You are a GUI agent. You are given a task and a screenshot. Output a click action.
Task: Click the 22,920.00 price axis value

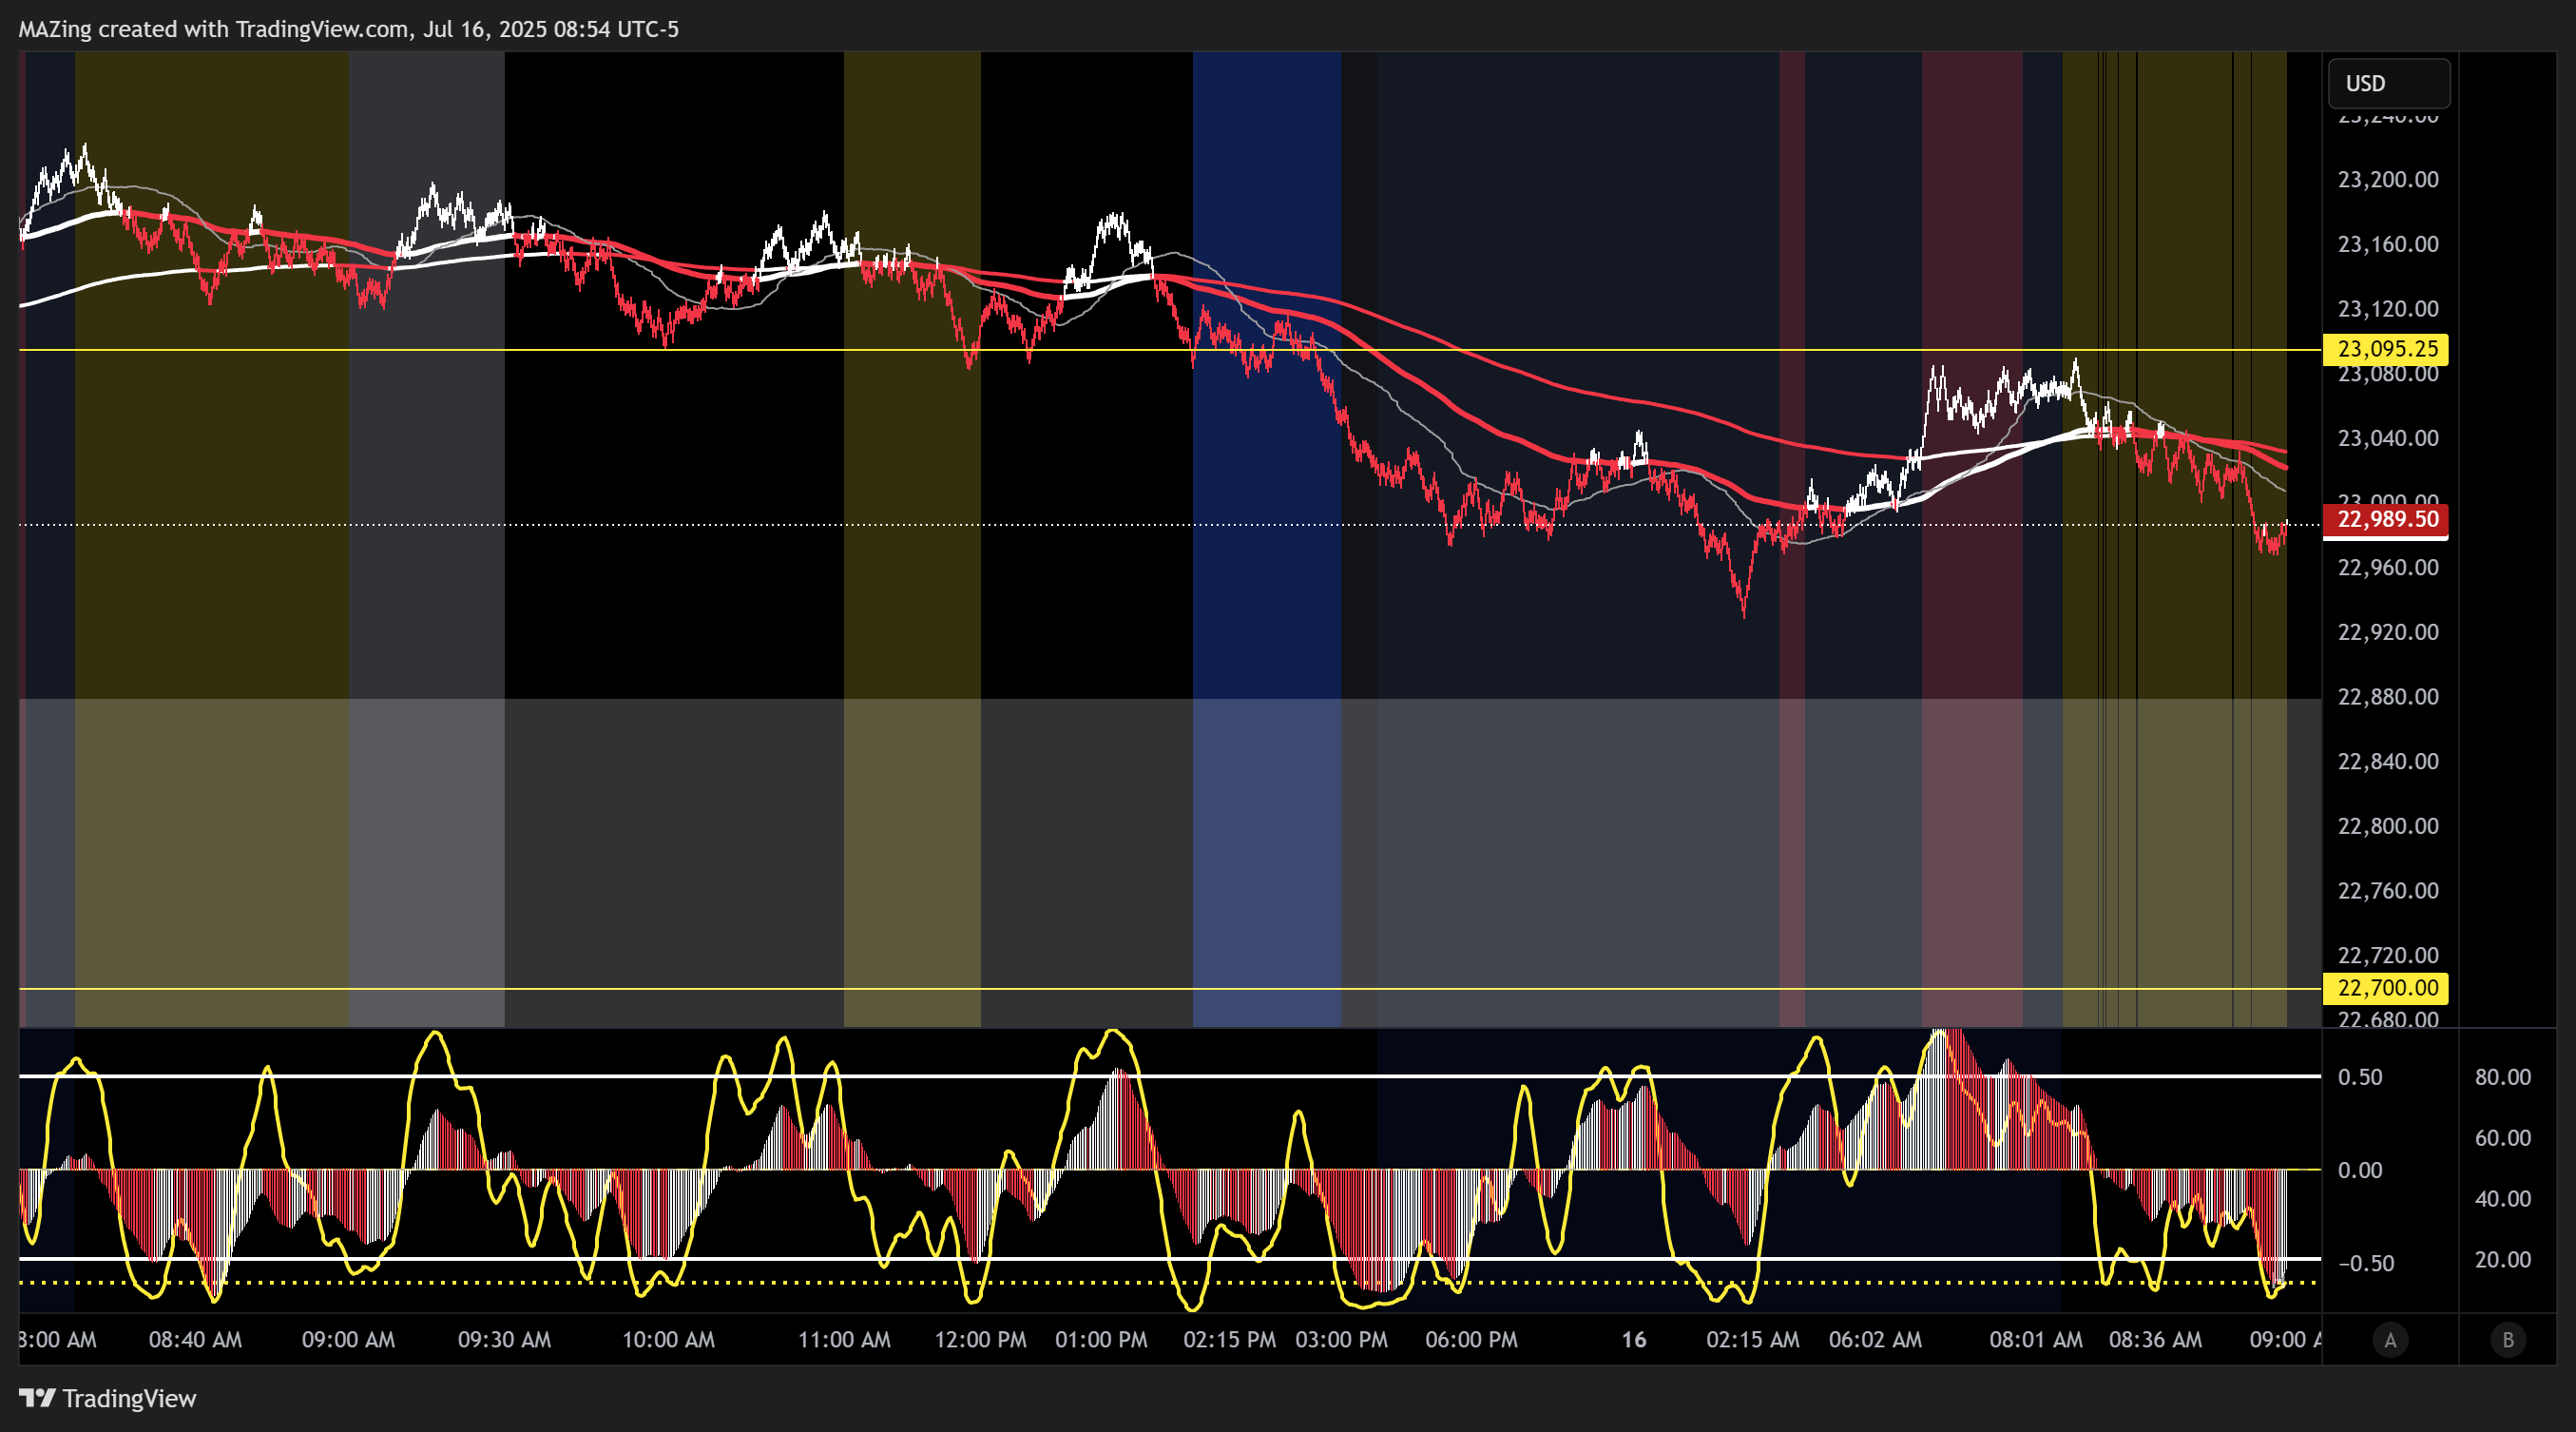(2388, 632)
